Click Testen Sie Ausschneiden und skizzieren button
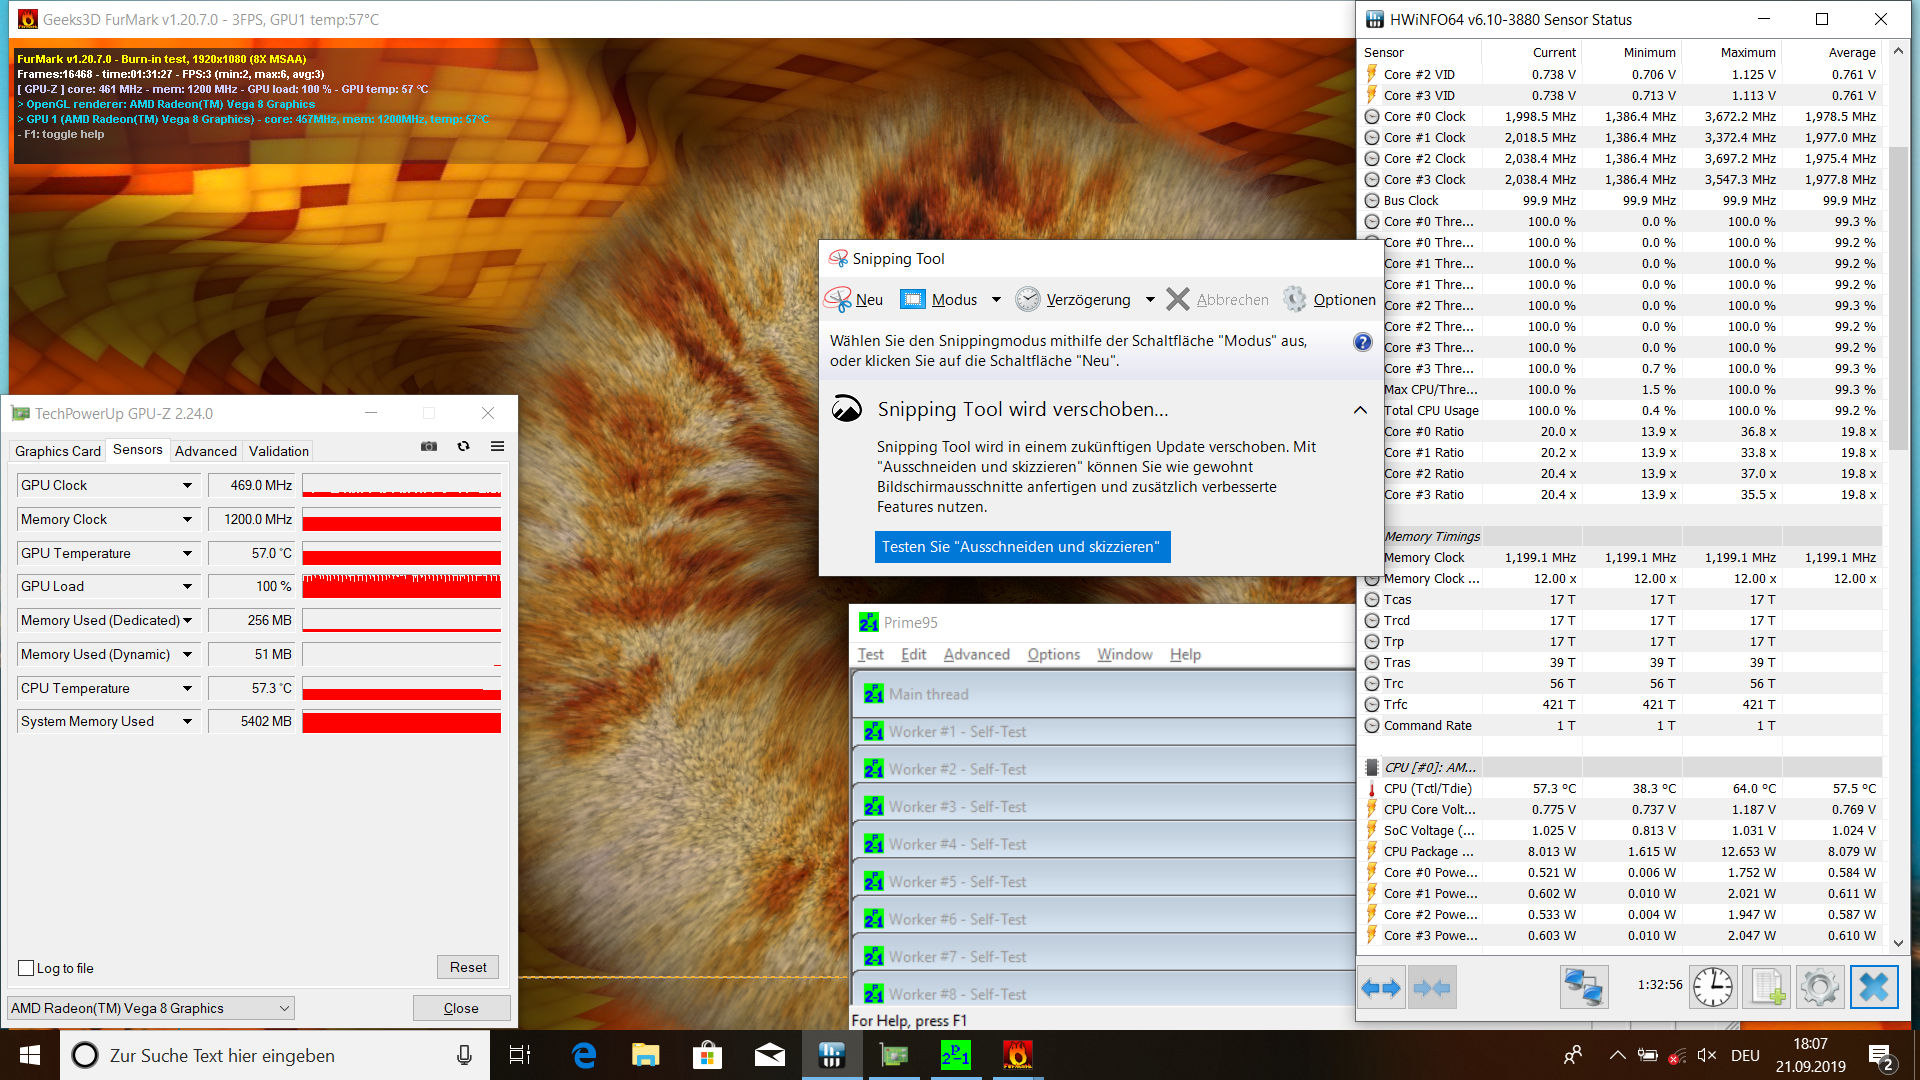Screen dimensions: 1920x1080 (x=1021, y=547)
